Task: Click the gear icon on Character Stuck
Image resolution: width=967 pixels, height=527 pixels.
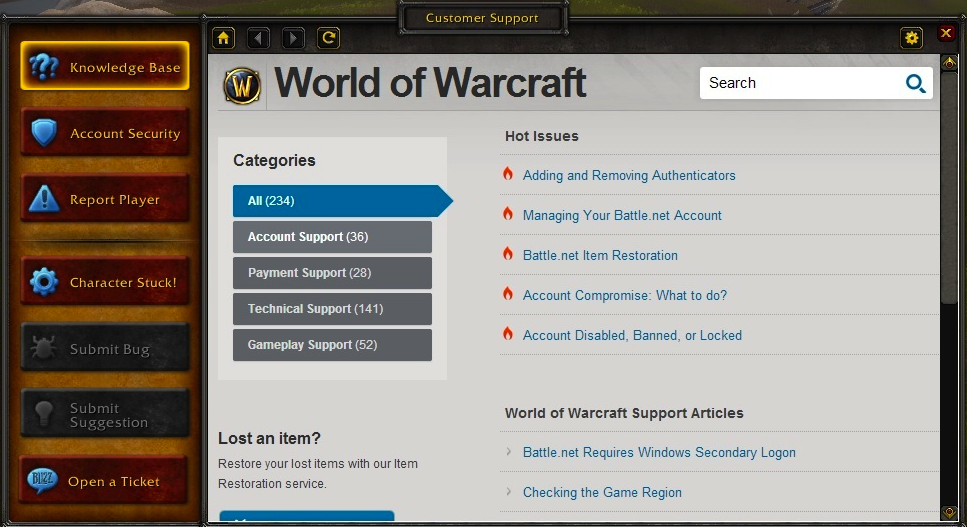Action: click(x=44, y=282)
